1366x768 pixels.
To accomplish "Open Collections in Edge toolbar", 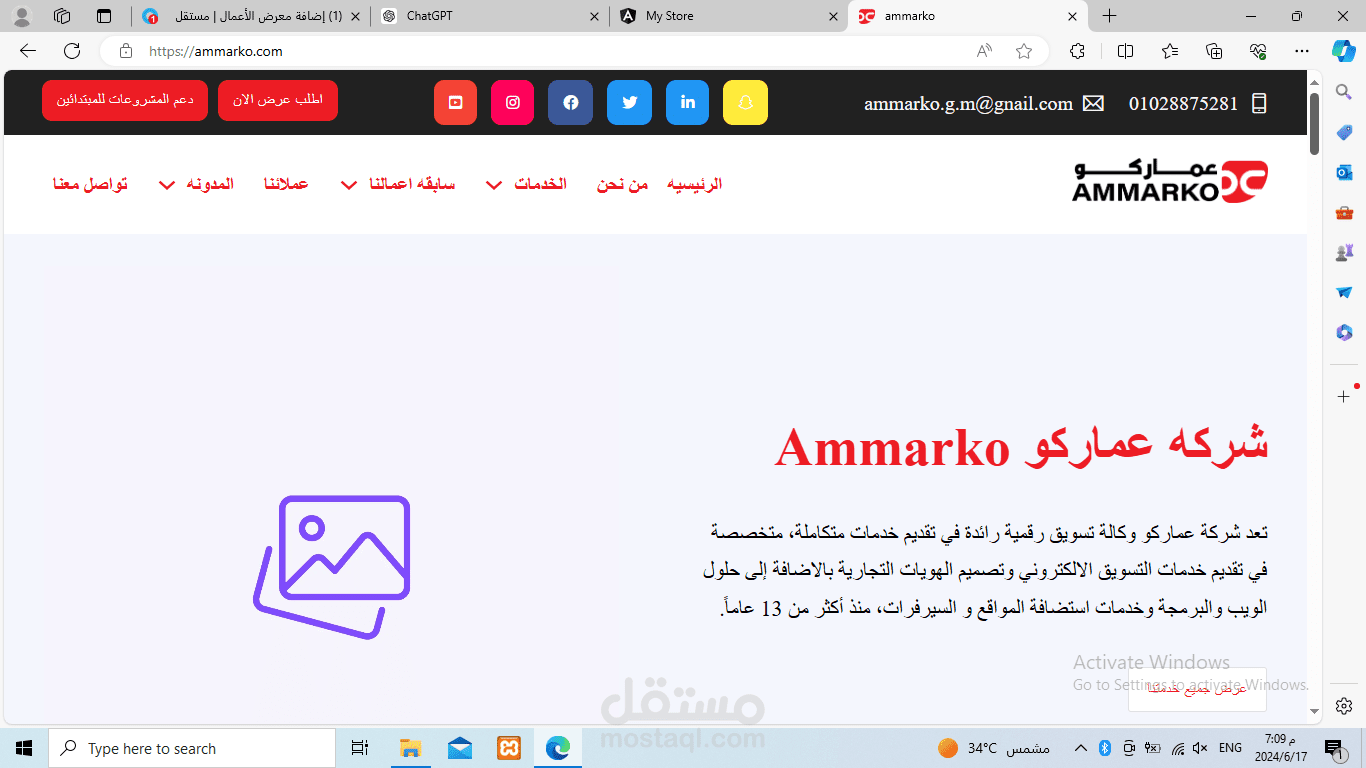I will point(1214,51).
